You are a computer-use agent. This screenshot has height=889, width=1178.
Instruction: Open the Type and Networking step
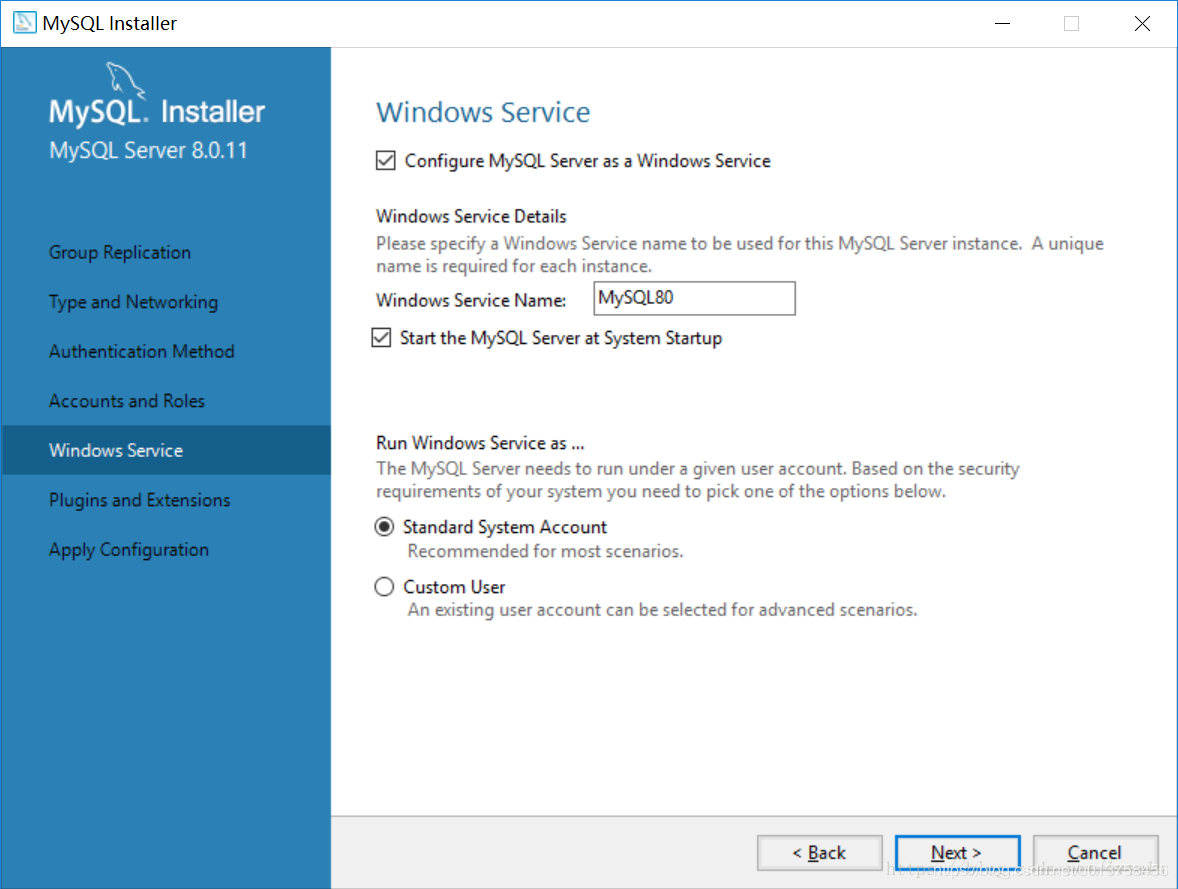pyautogui.click(x=133, y=301)
